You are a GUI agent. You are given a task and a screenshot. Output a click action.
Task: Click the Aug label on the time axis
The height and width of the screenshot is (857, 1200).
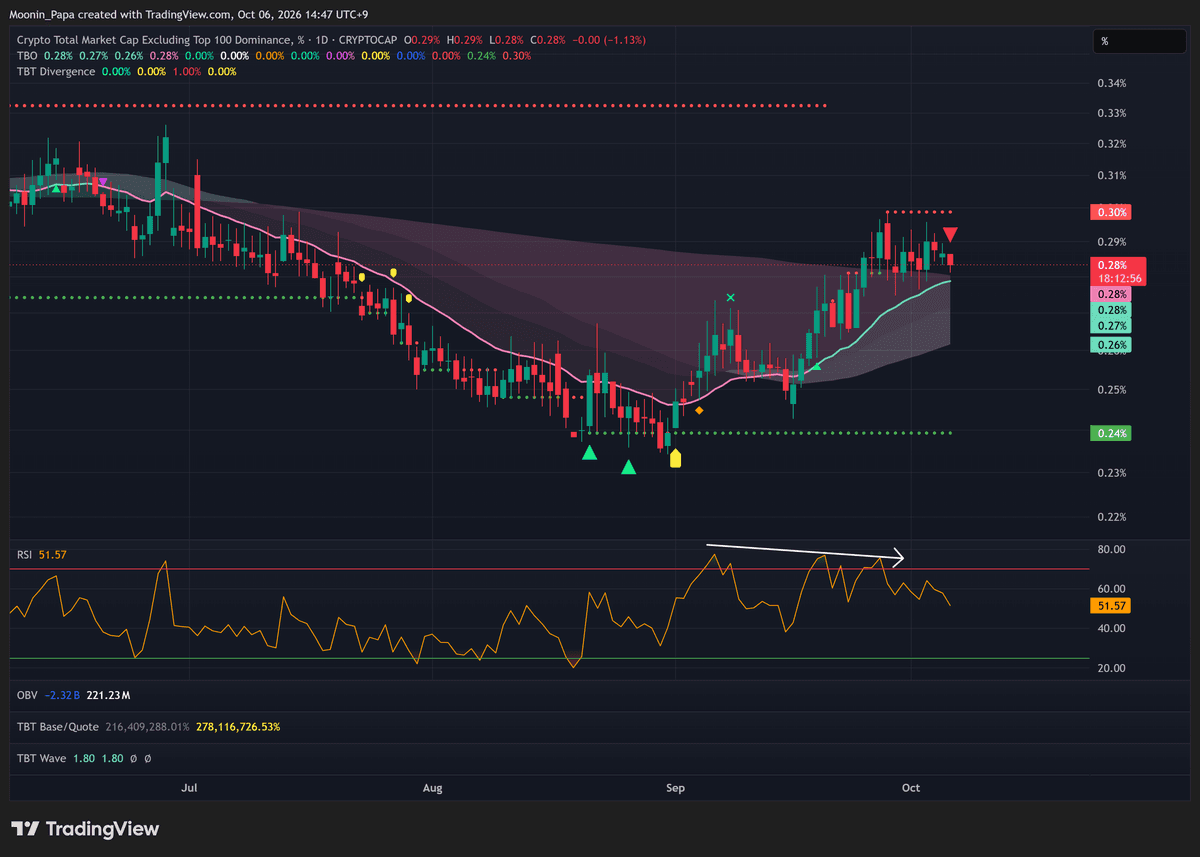point(432,788)
